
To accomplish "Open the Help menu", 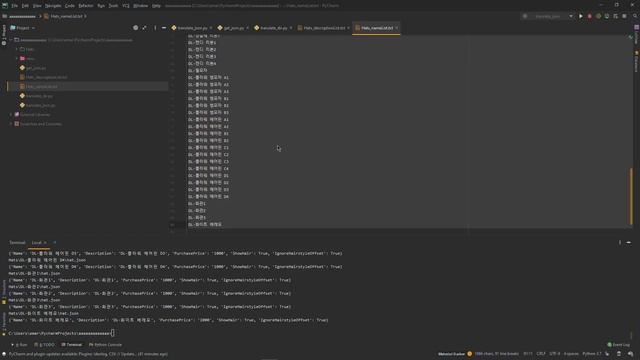I will pyautogui.click(x=156, y=6).
